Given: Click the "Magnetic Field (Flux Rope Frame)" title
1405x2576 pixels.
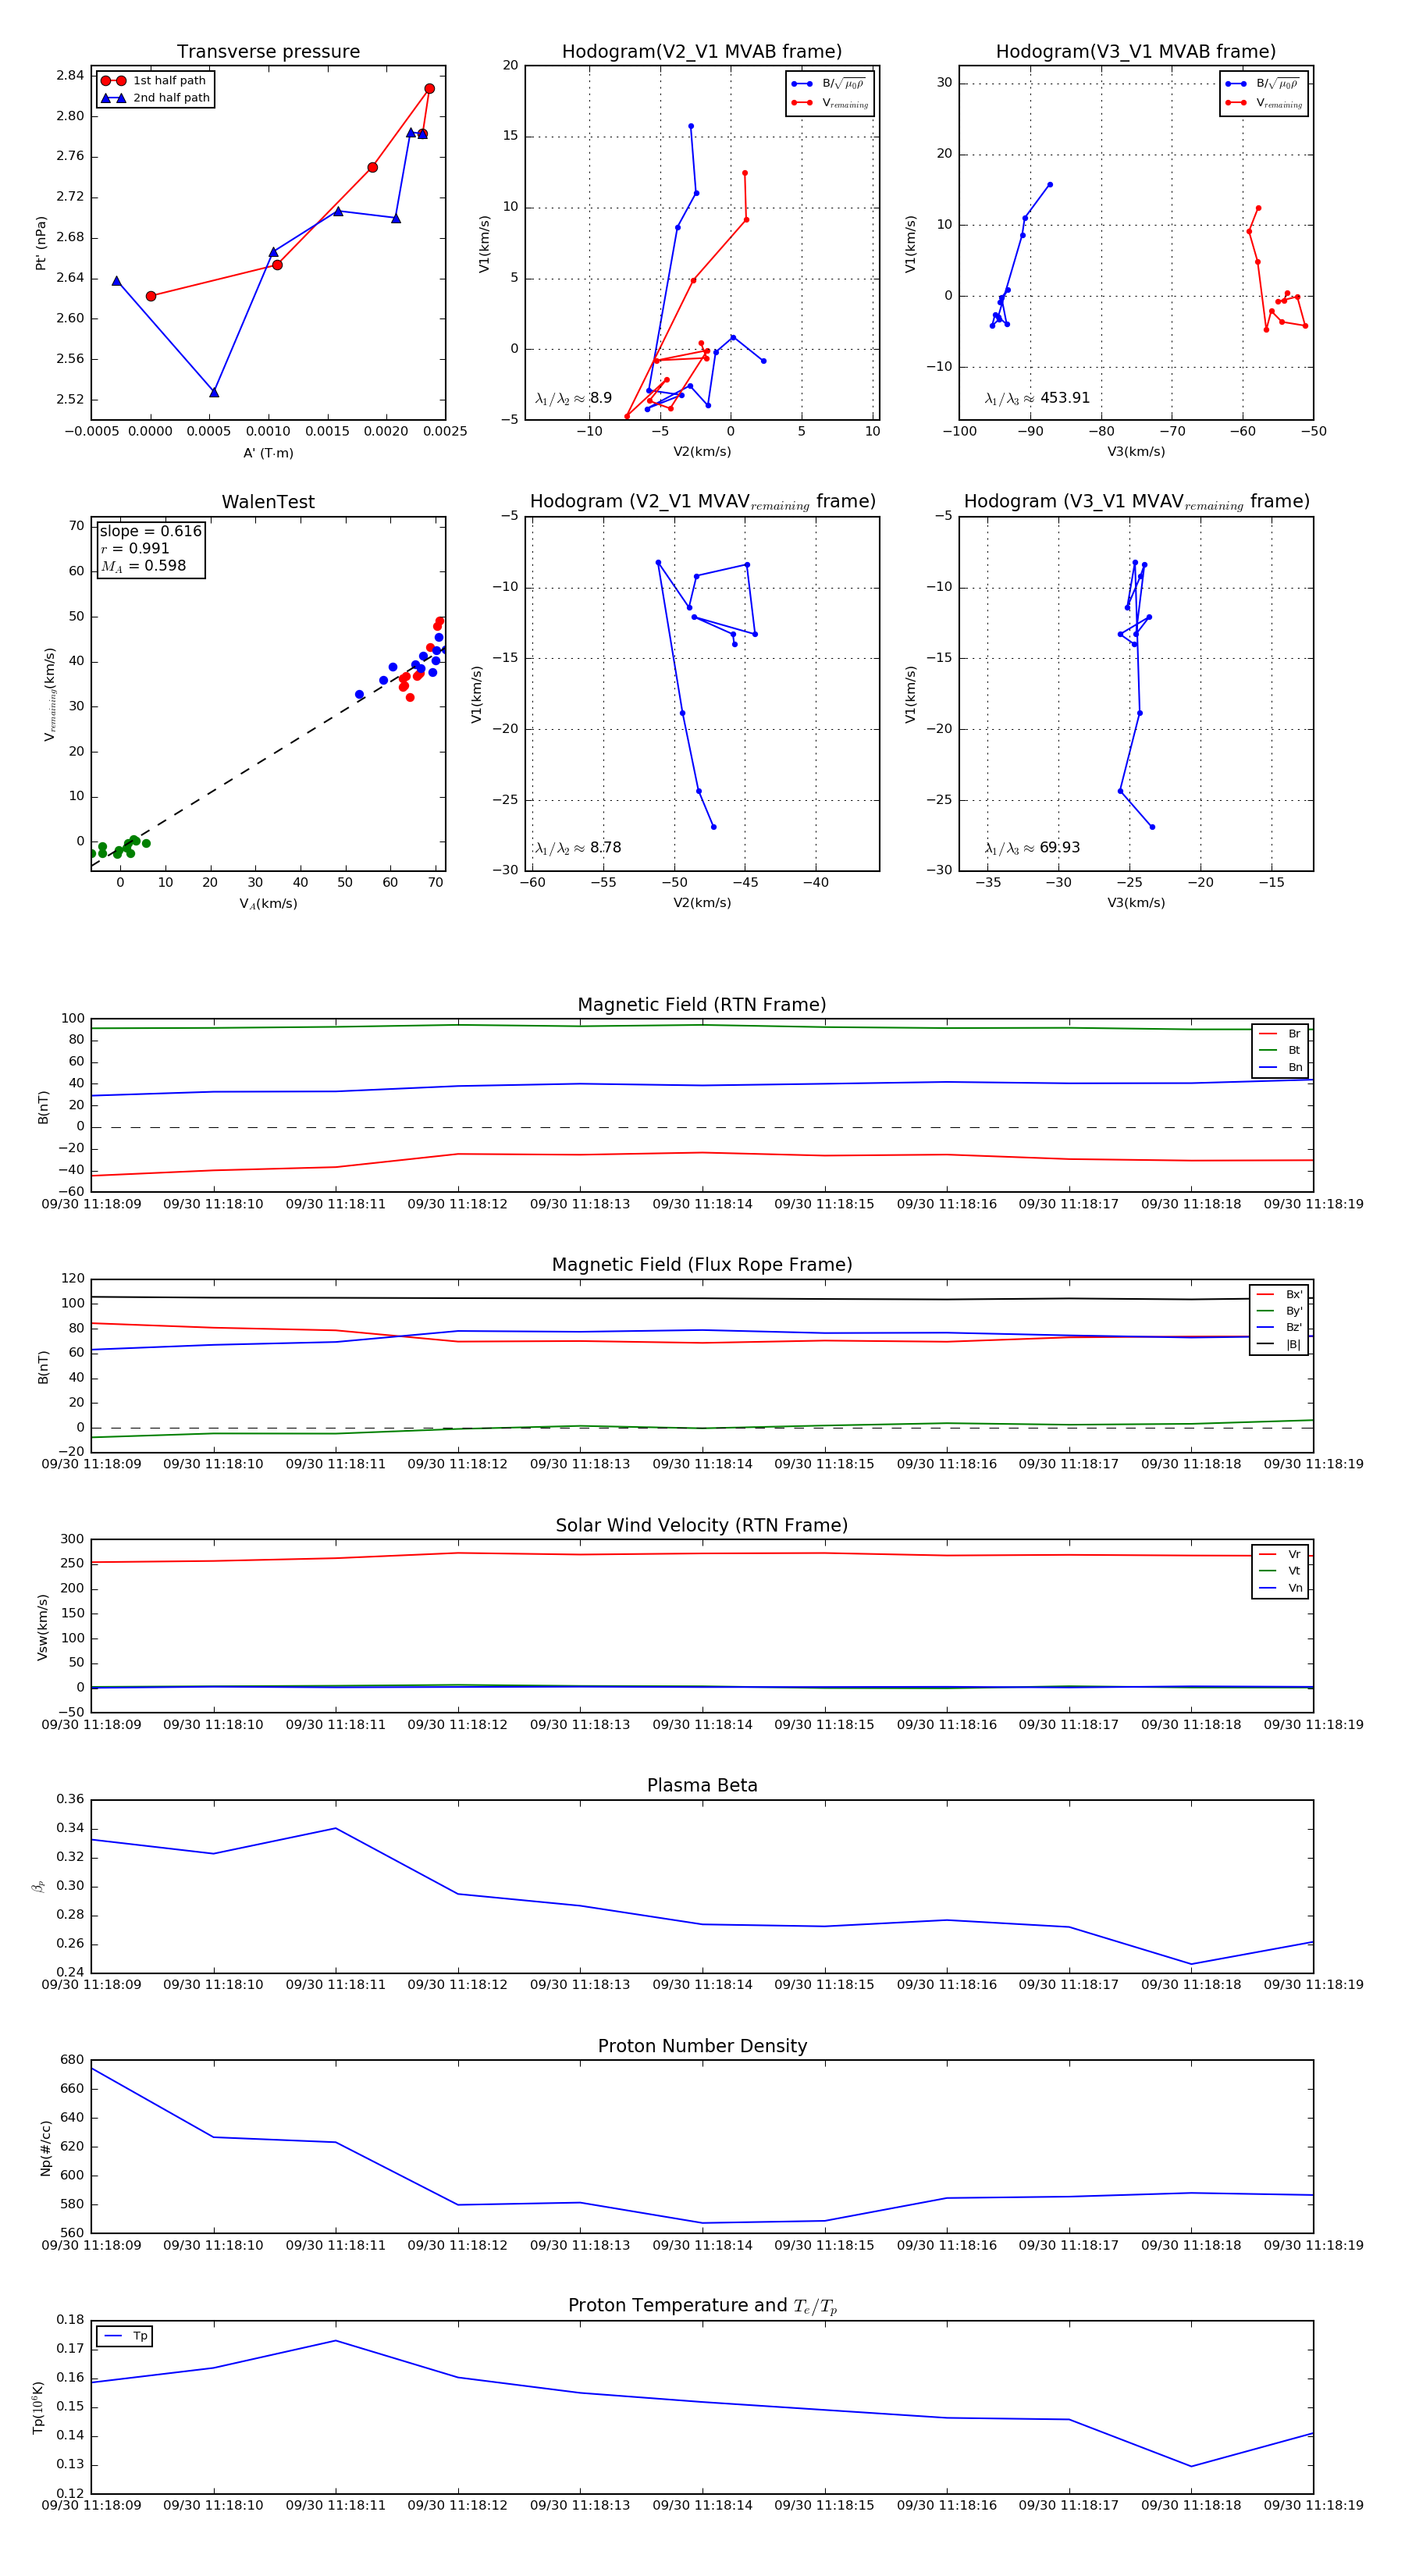Looking at the screenshot, I should point(702,1265).
